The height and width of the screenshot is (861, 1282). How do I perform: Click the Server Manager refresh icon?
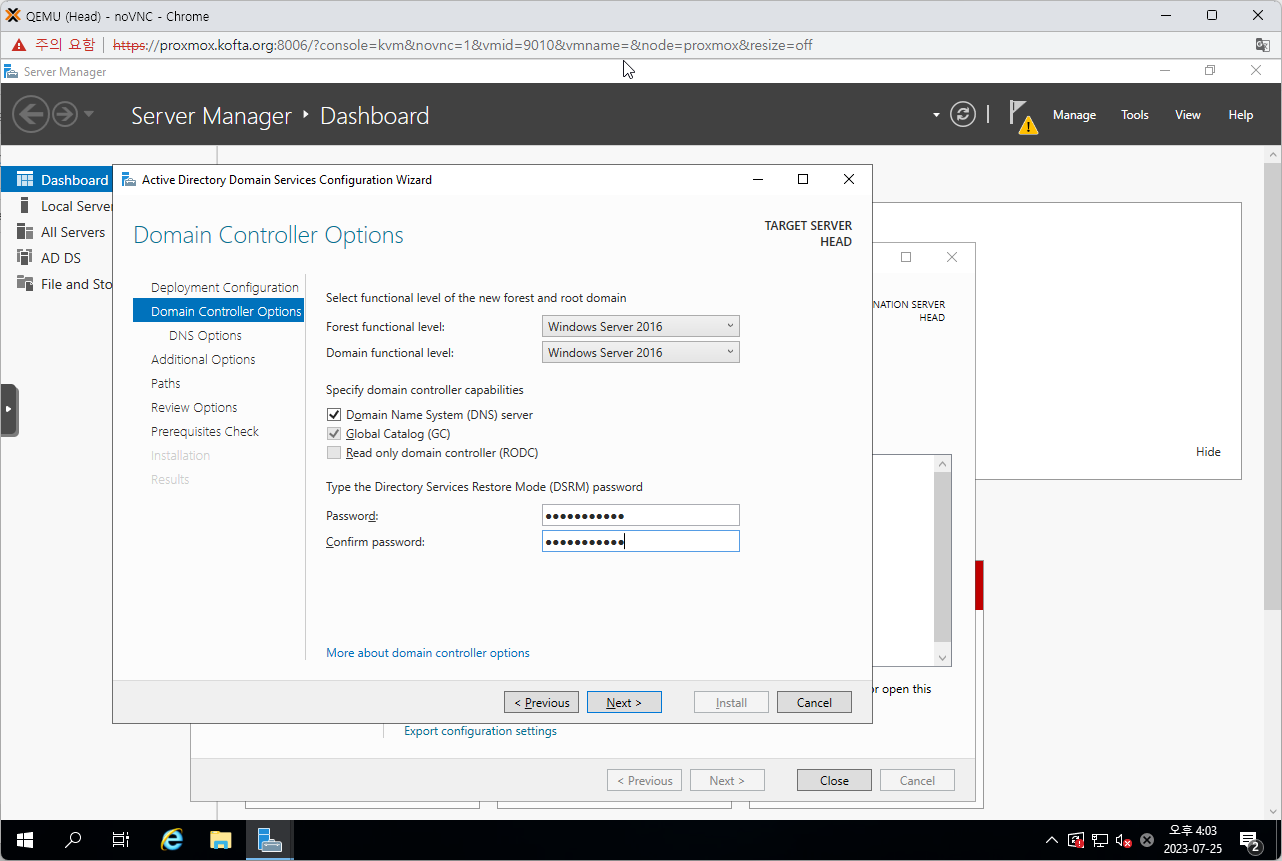[962, 114]
